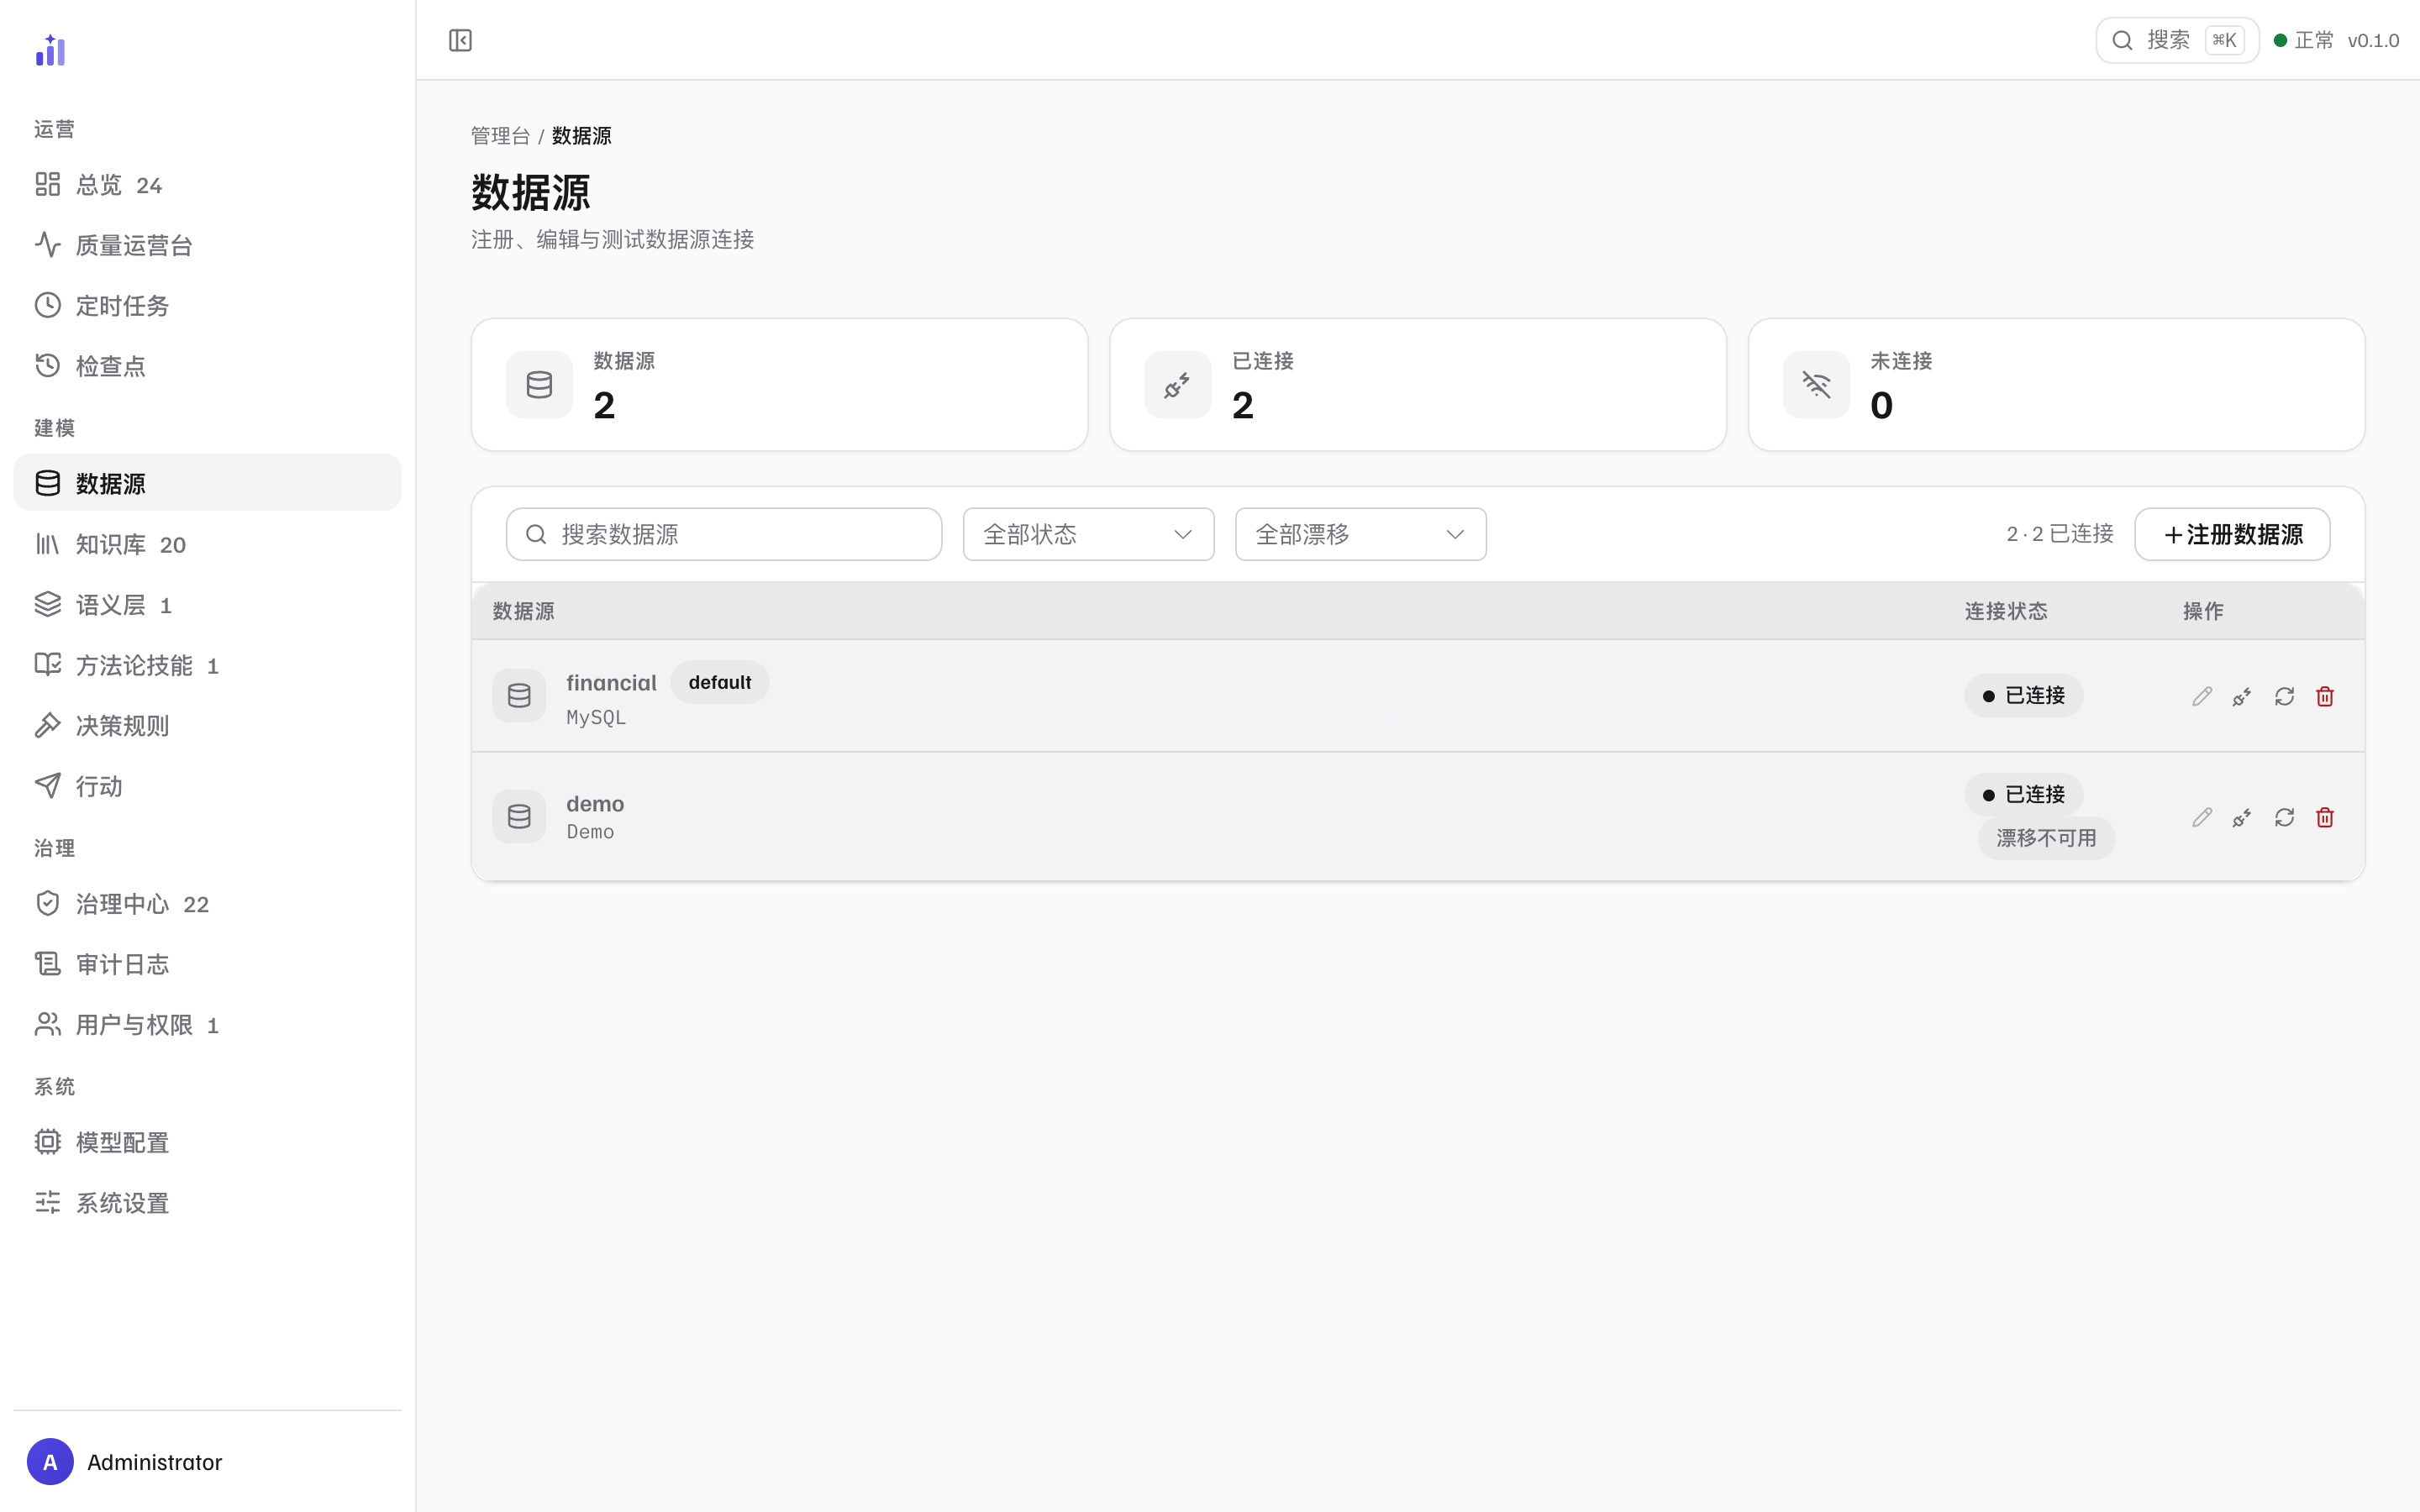Expand the 全部状态 filter dropdown
2420x1512 pixels.
tap(1088, 534)
